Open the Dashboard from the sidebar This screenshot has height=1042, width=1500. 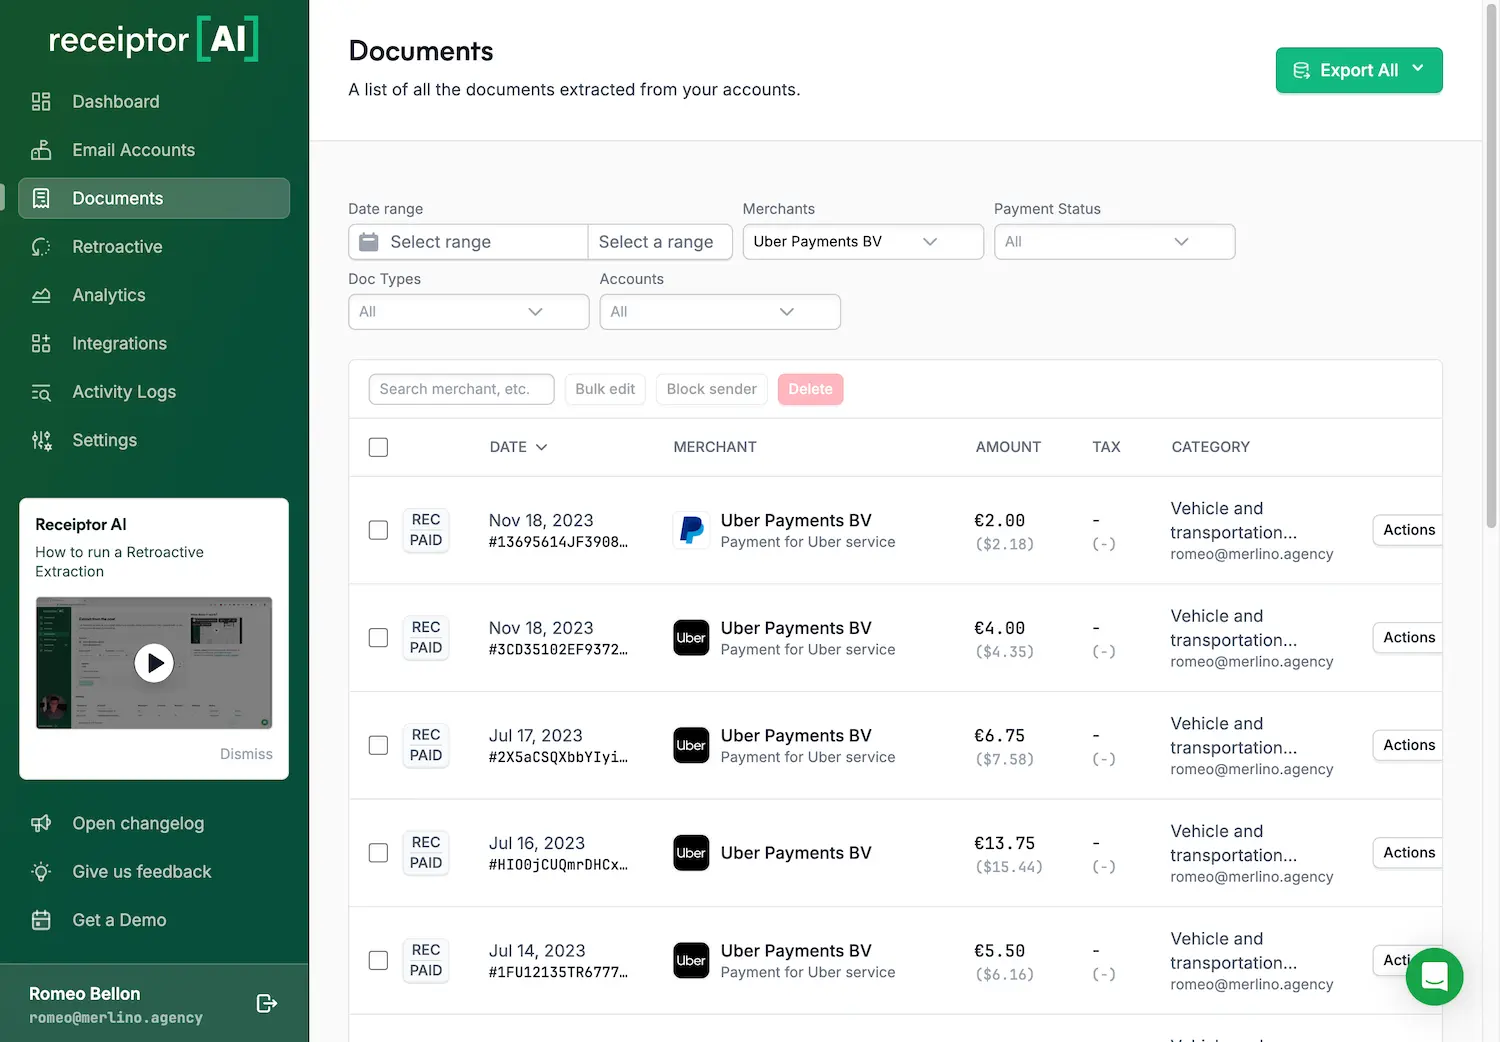click(115, 101)
